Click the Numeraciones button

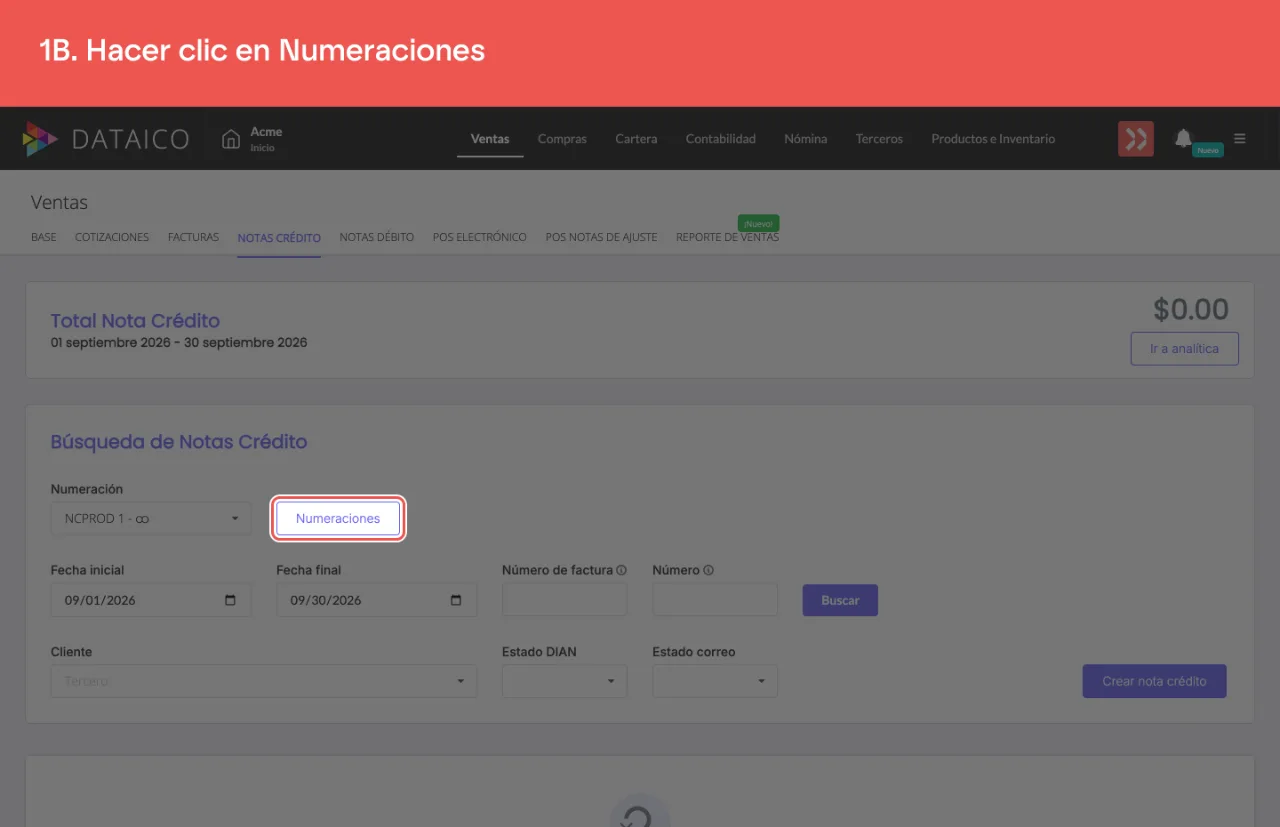point(338,519)
